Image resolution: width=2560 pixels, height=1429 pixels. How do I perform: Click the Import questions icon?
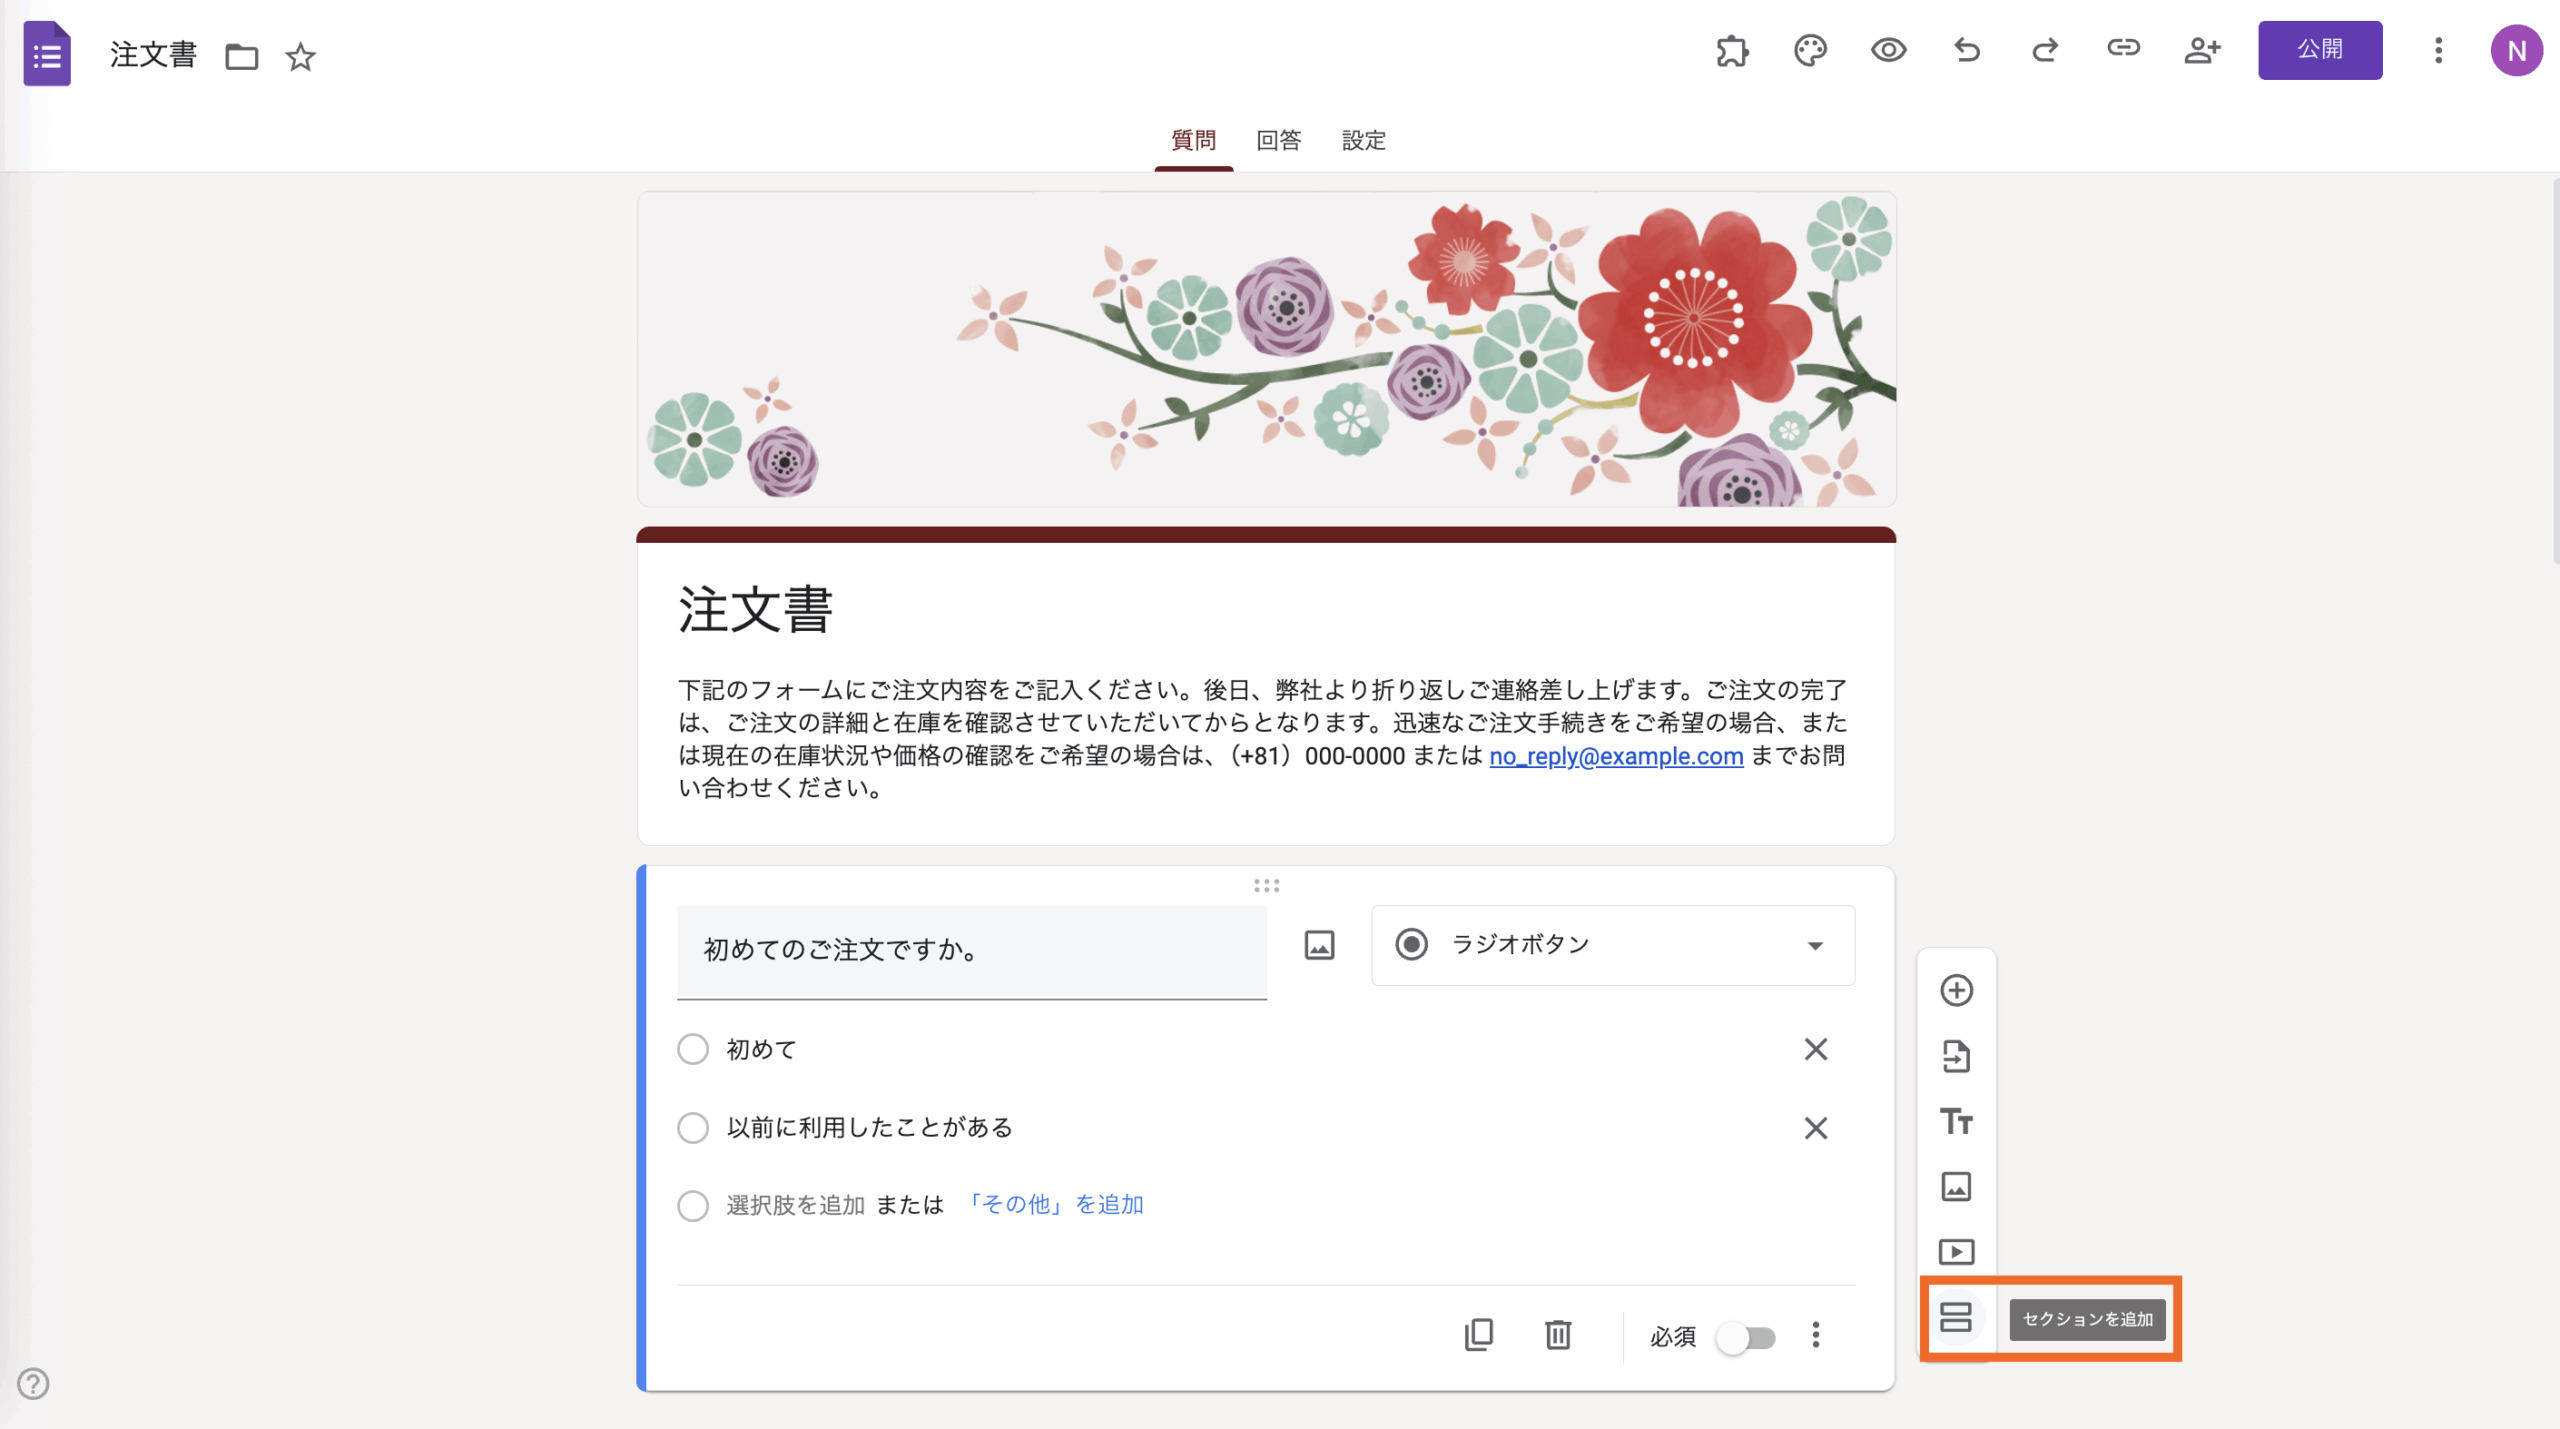[1956, 1056]
